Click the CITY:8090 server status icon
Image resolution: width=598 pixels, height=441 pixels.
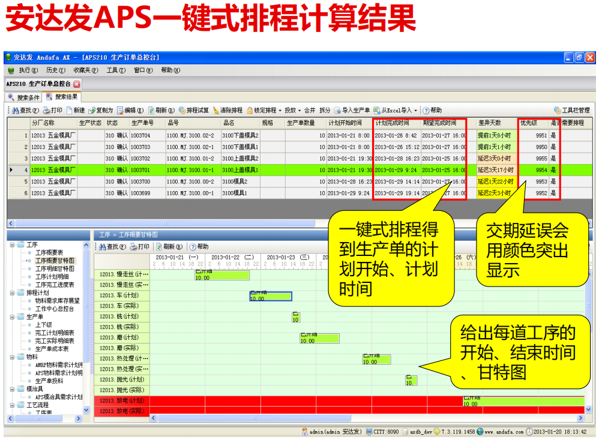pos(369,432)
